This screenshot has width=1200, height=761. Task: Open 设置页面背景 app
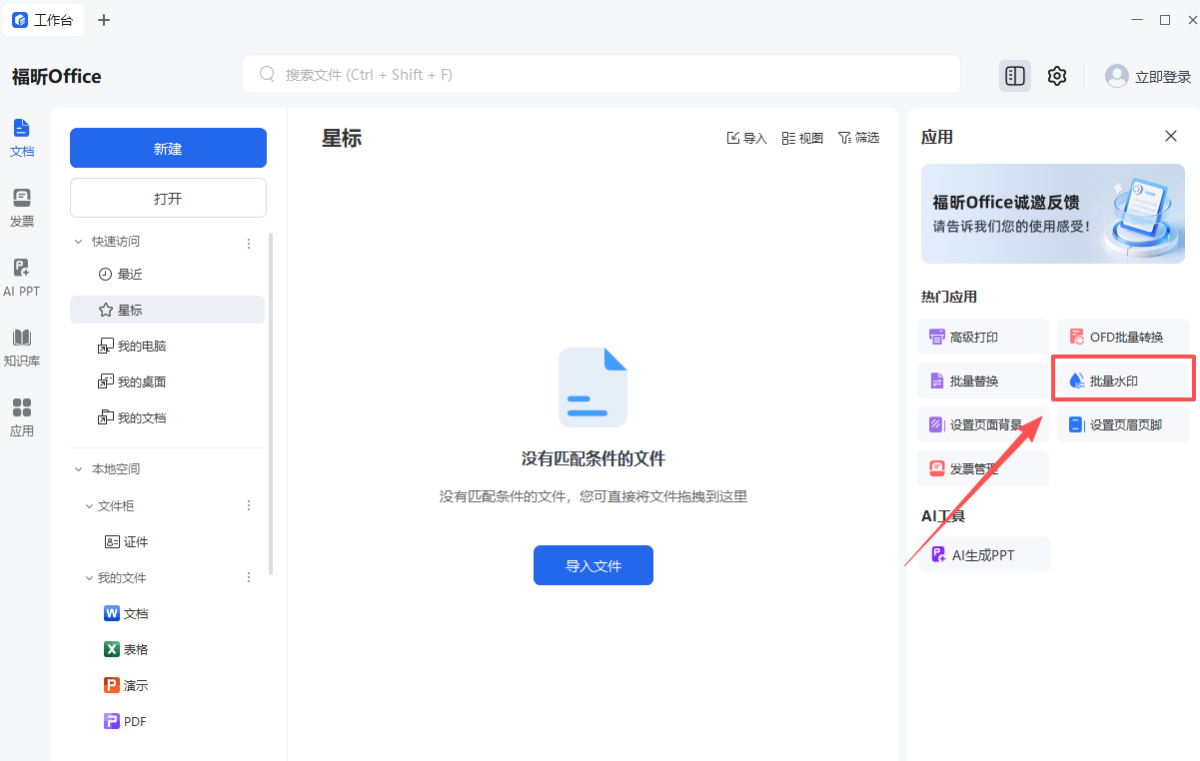(983, 425)
